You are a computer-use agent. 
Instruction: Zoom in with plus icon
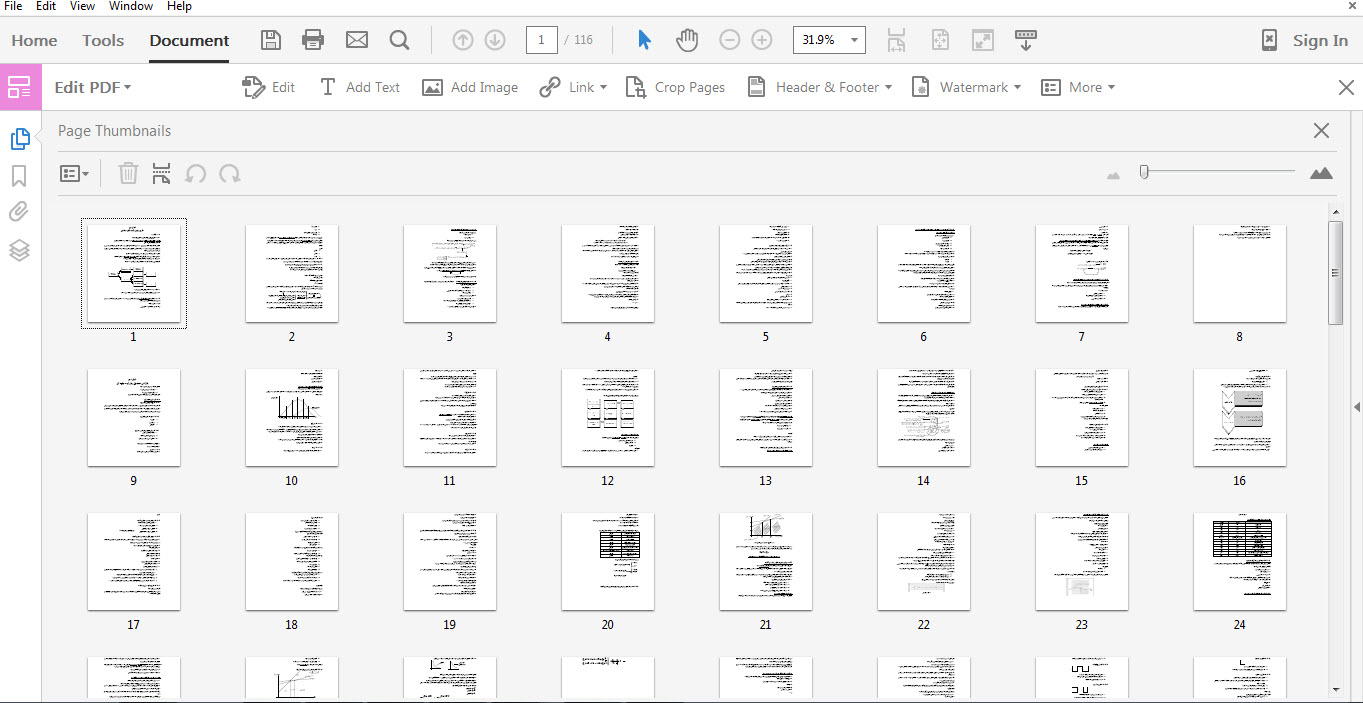[x=762, y=40]
